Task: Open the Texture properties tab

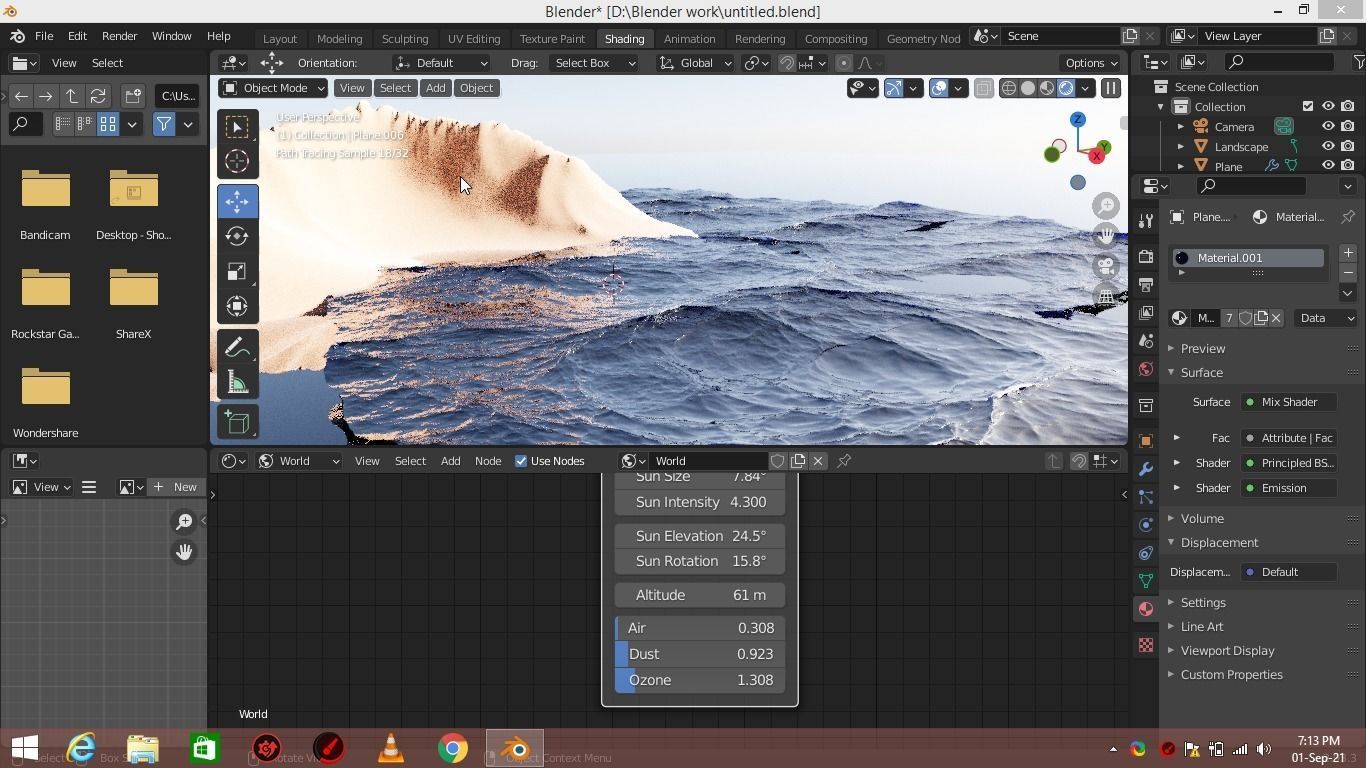Action: click(x=1146, y=646)
